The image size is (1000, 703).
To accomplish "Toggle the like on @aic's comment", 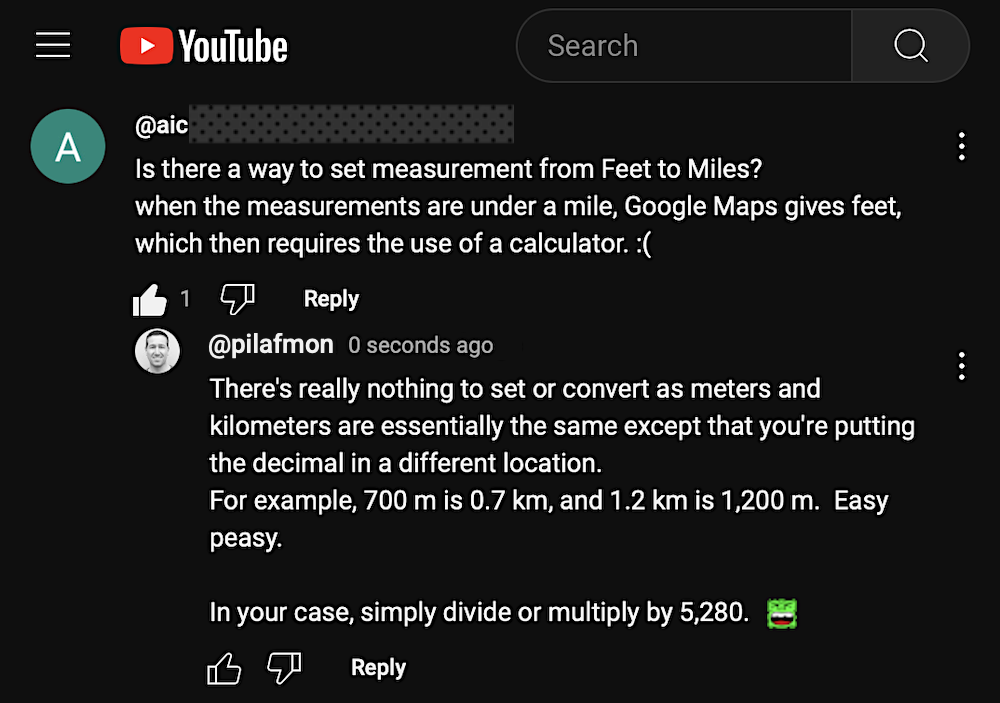I will (148, 298).
